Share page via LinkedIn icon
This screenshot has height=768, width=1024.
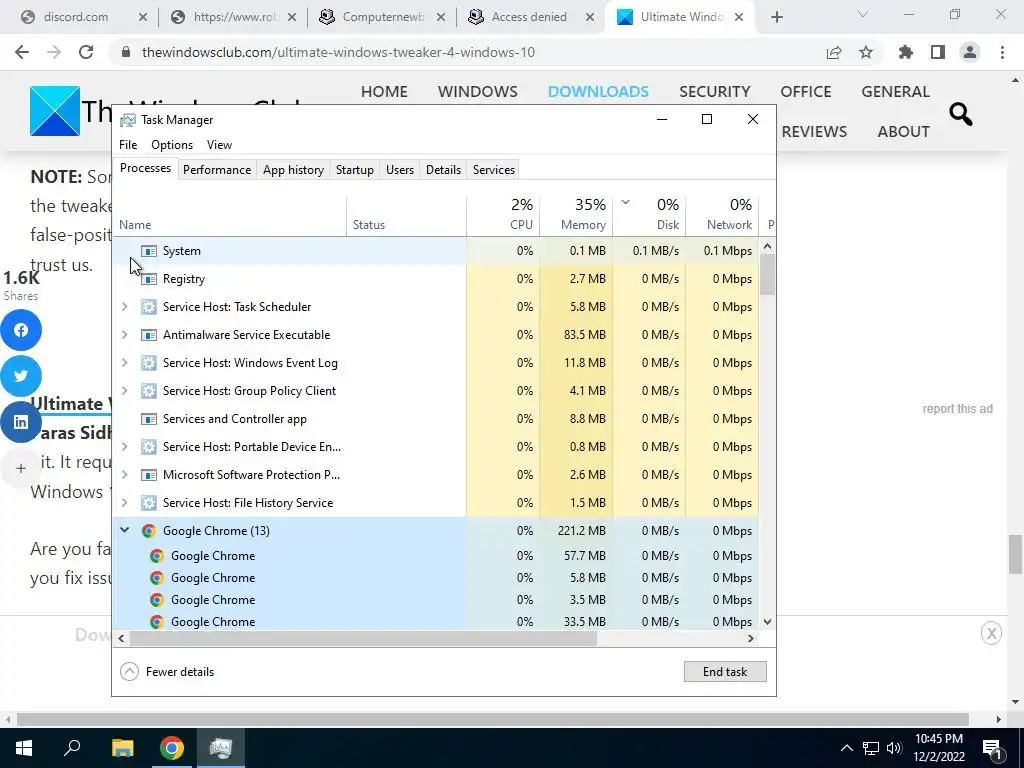click(x=21, y=422)
